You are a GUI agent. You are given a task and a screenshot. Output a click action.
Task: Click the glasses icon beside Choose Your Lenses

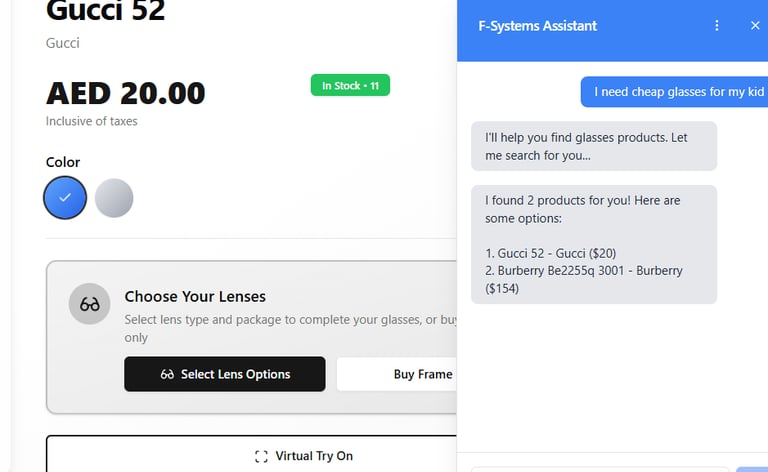click(90, 304)
